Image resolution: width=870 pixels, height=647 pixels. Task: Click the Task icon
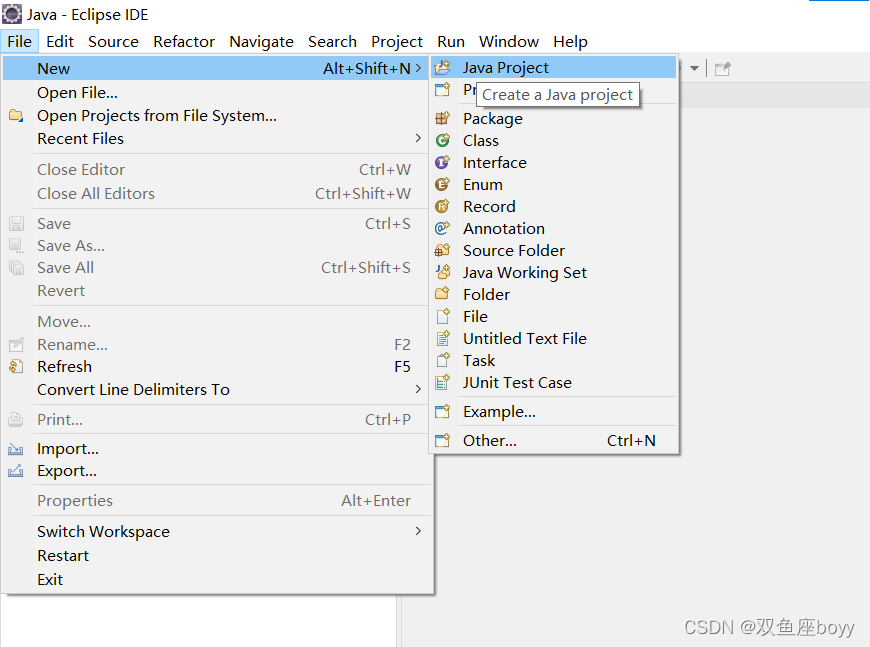[x=442, y=360]
